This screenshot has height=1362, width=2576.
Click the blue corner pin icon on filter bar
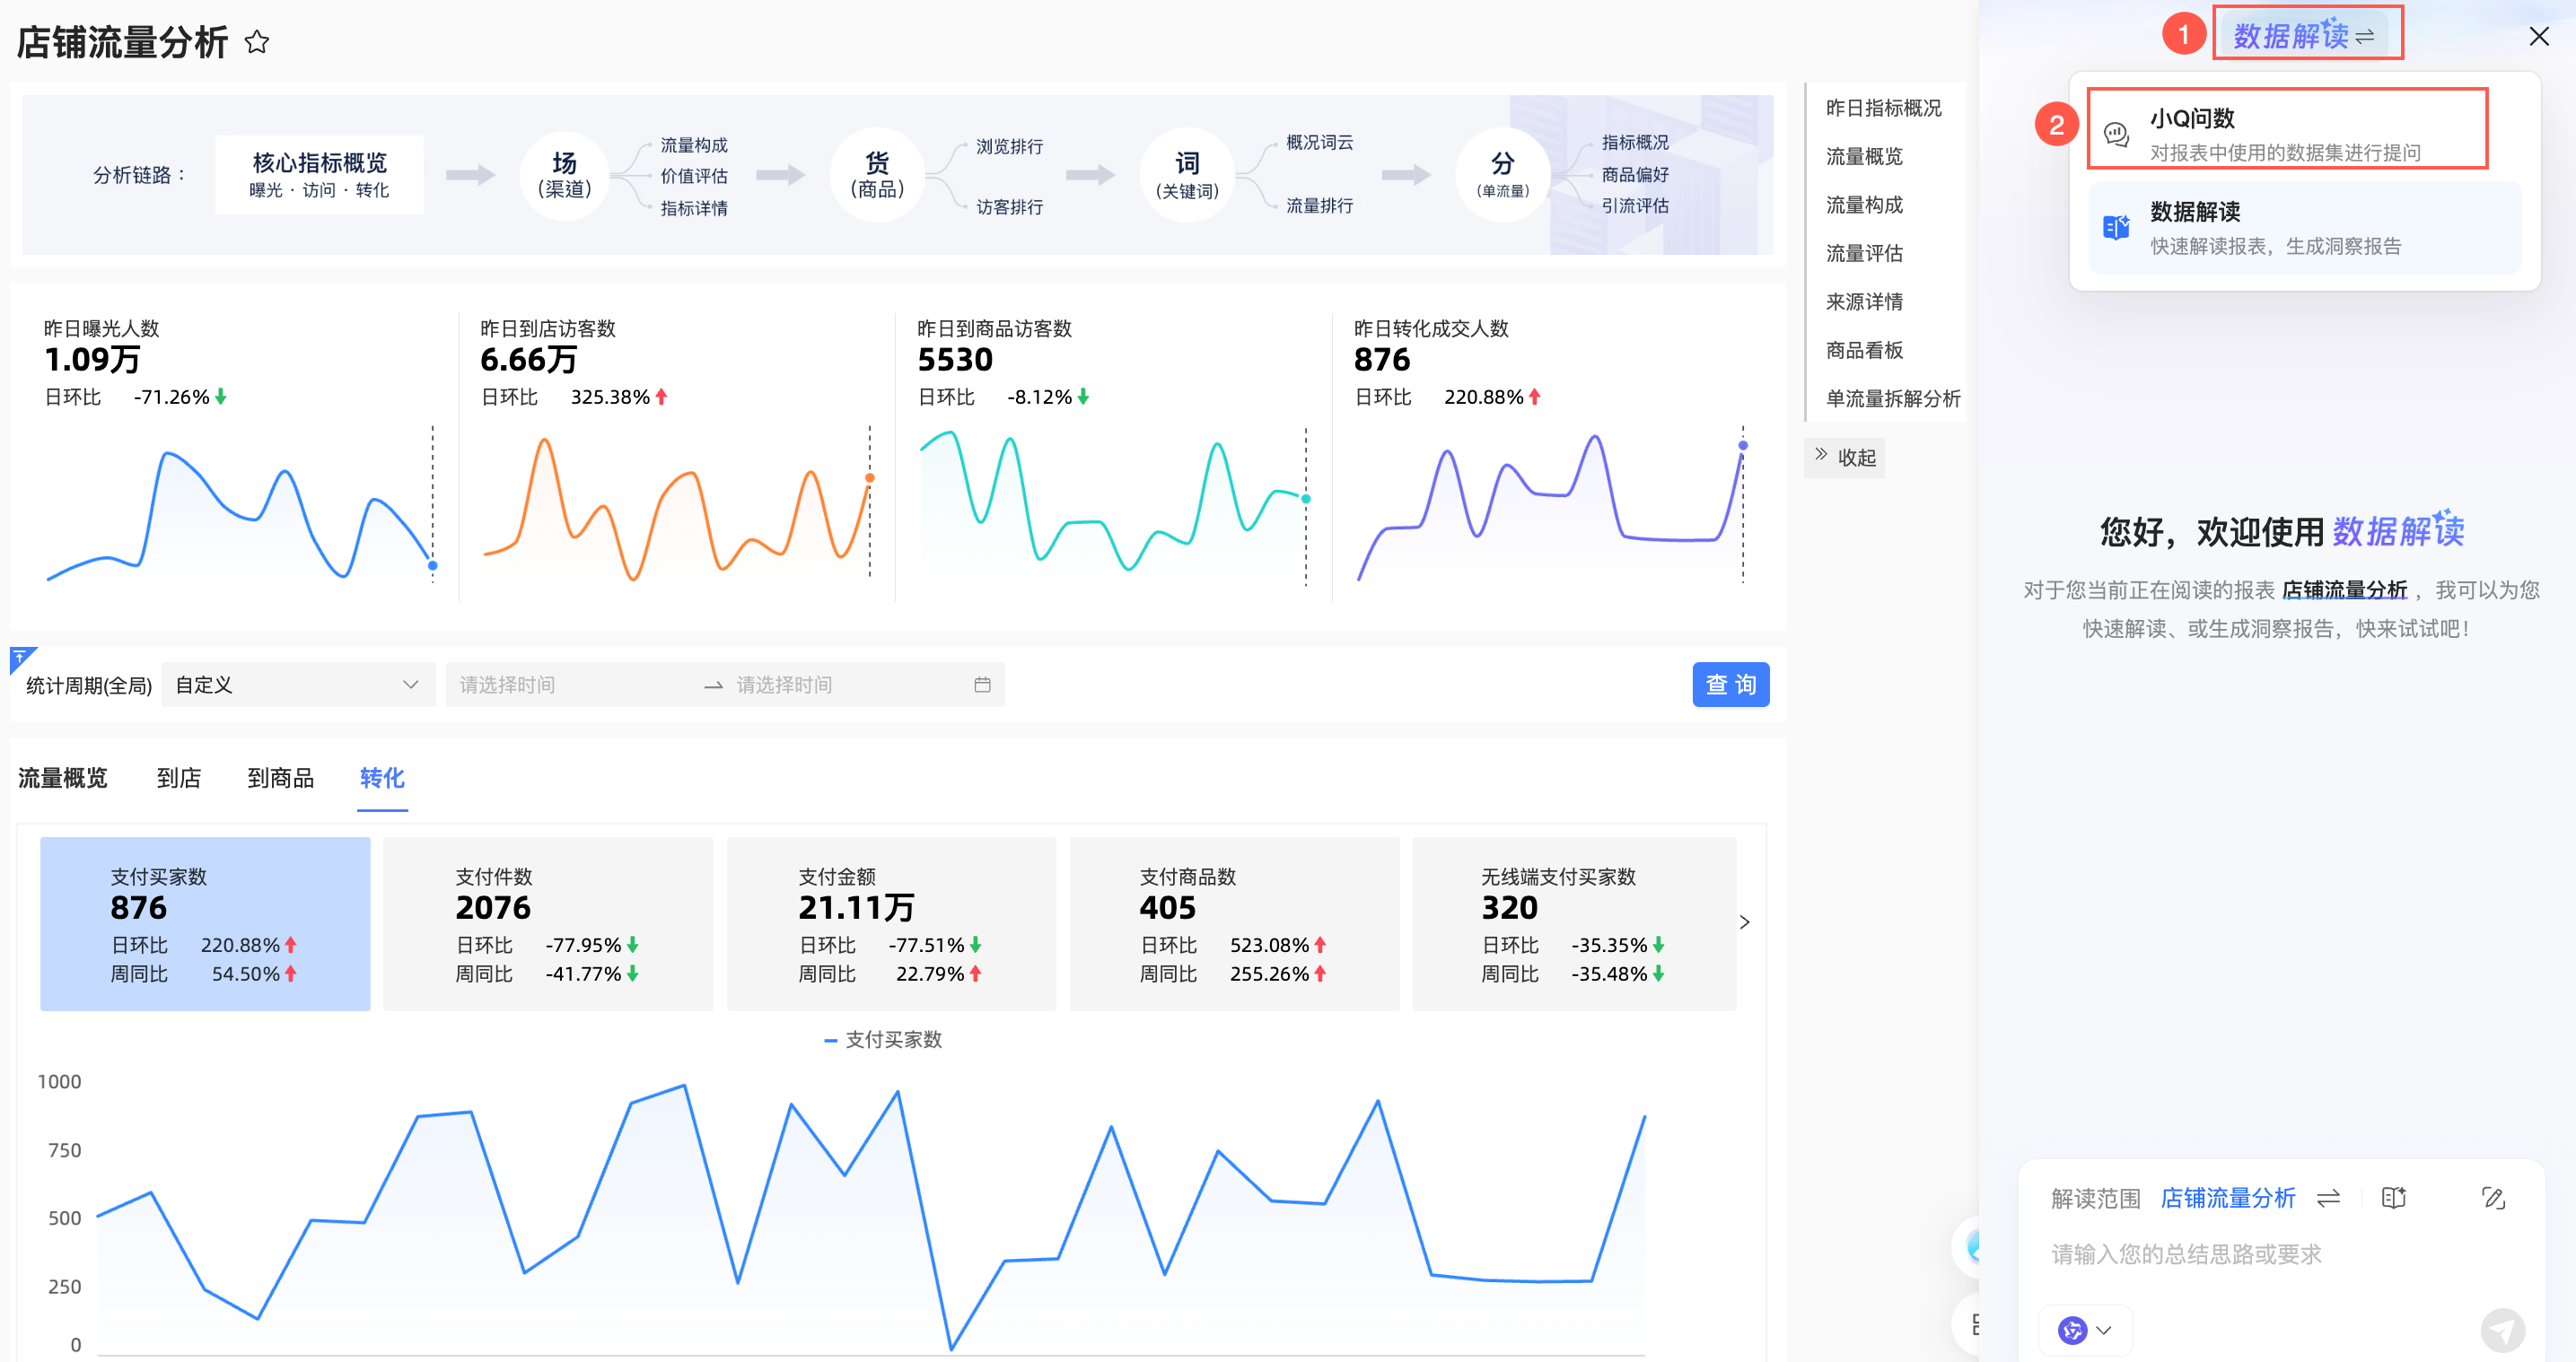[x=21, y=659]
